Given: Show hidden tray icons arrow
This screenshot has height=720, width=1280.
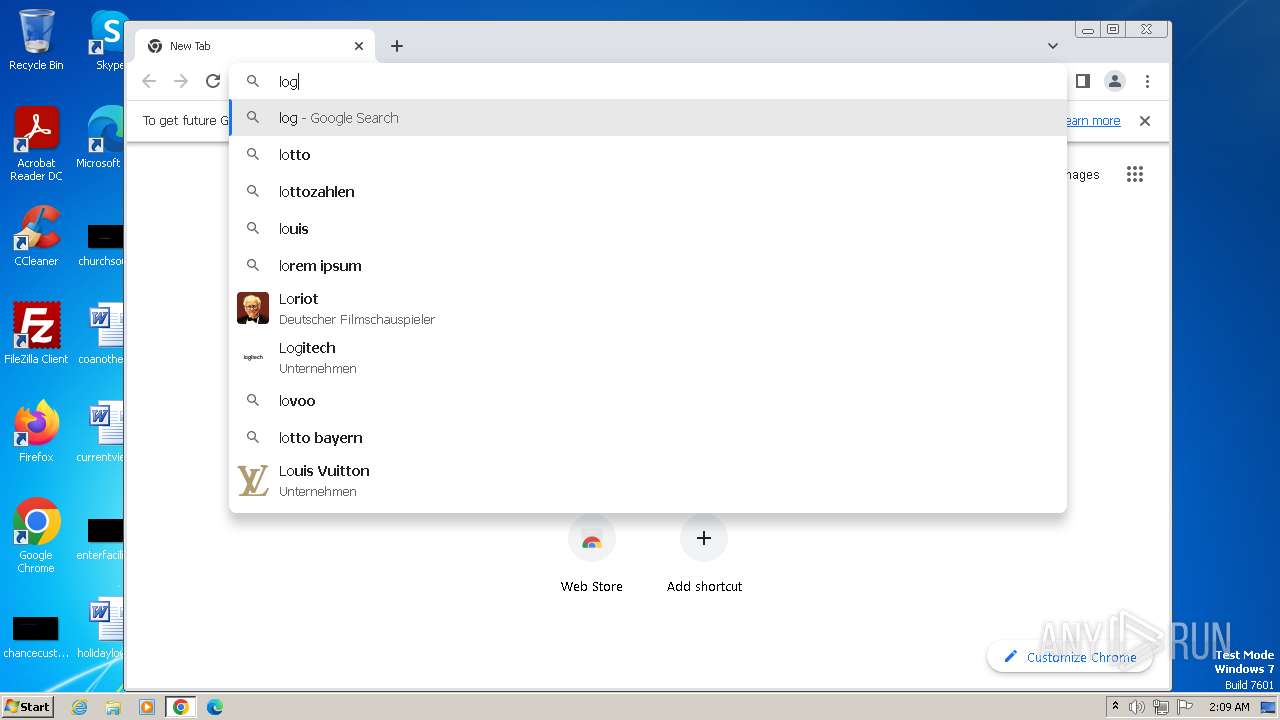Looking at the screenshot, I should click(1115, 707).
